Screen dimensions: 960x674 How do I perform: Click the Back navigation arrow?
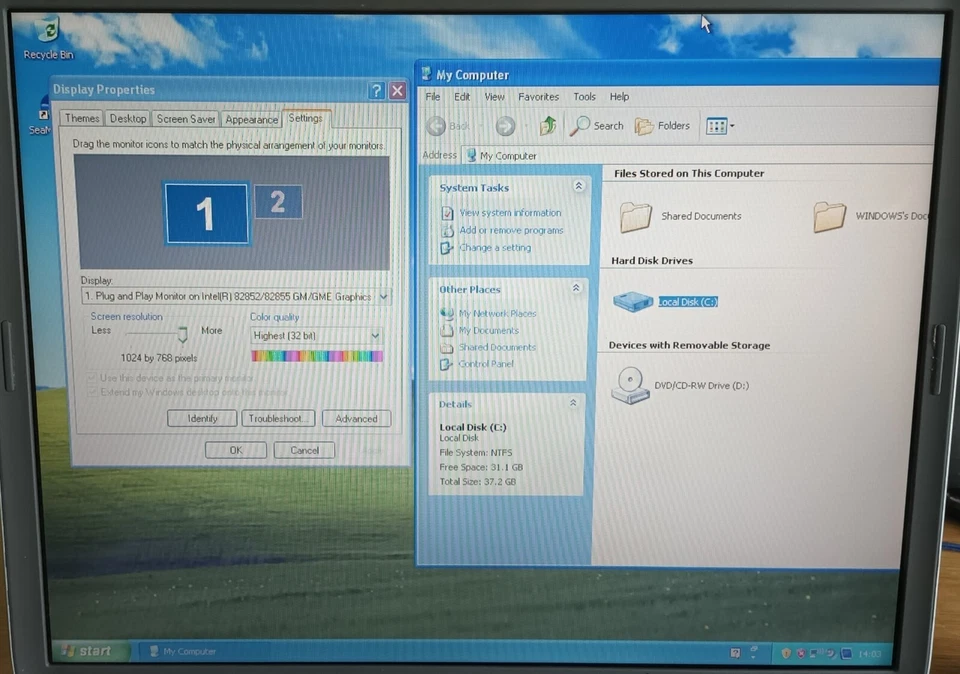point(435,125)
